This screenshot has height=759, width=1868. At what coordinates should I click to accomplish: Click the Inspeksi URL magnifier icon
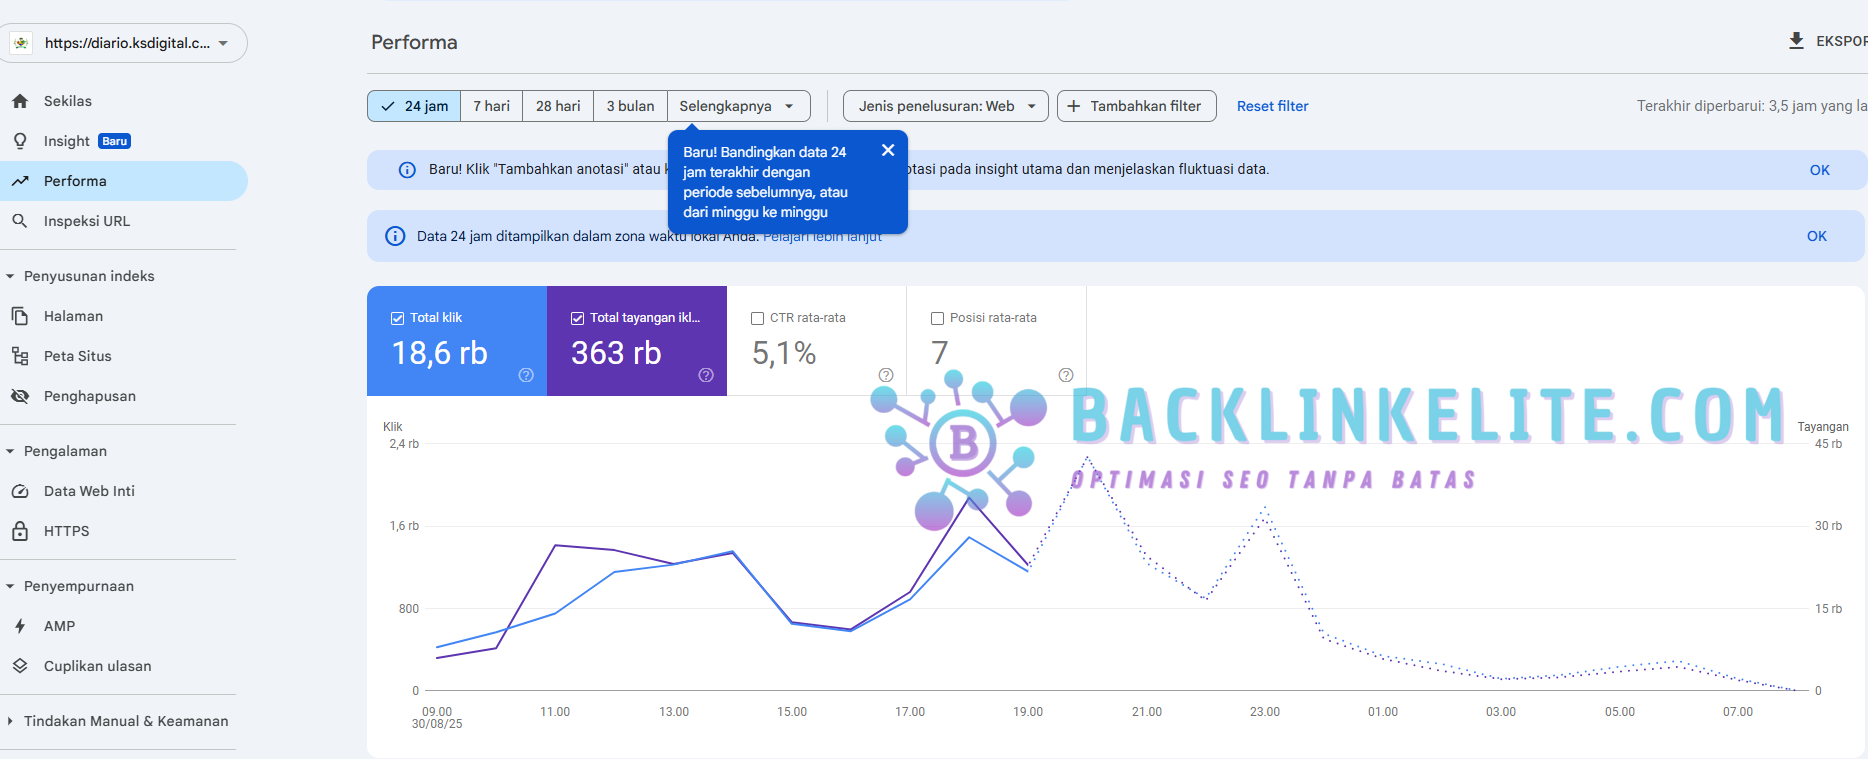[x=20, y=221]
